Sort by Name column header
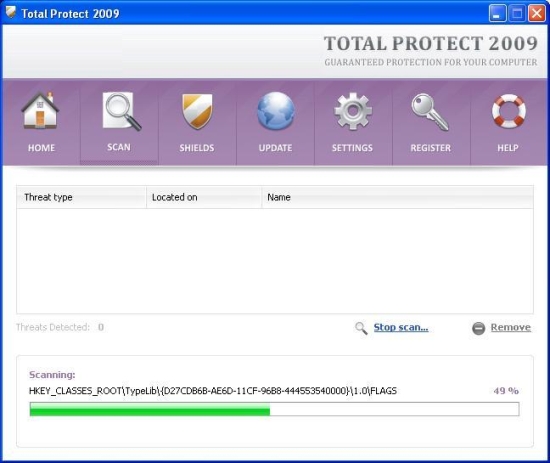Image resolution: width=550 pixels, height=463 pixels. click(397, 197)
